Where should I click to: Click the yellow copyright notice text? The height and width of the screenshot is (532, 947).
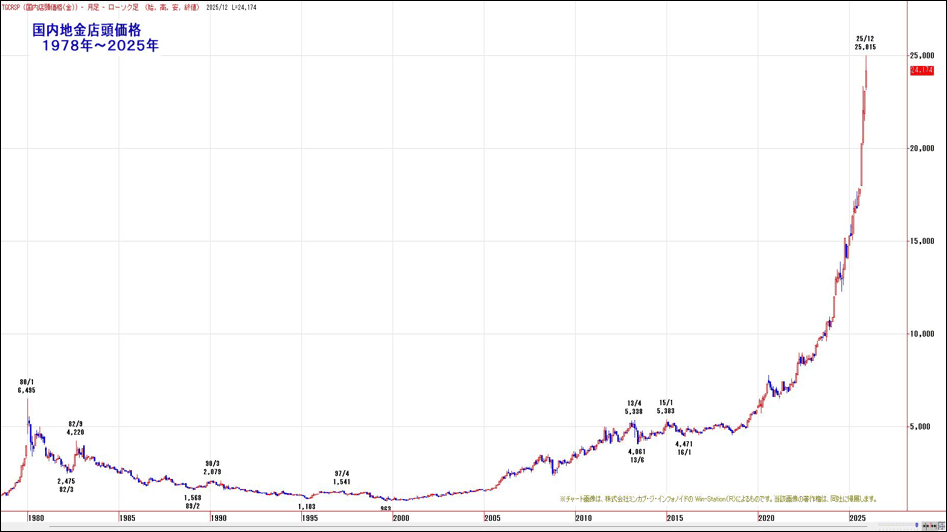(718, 499)
